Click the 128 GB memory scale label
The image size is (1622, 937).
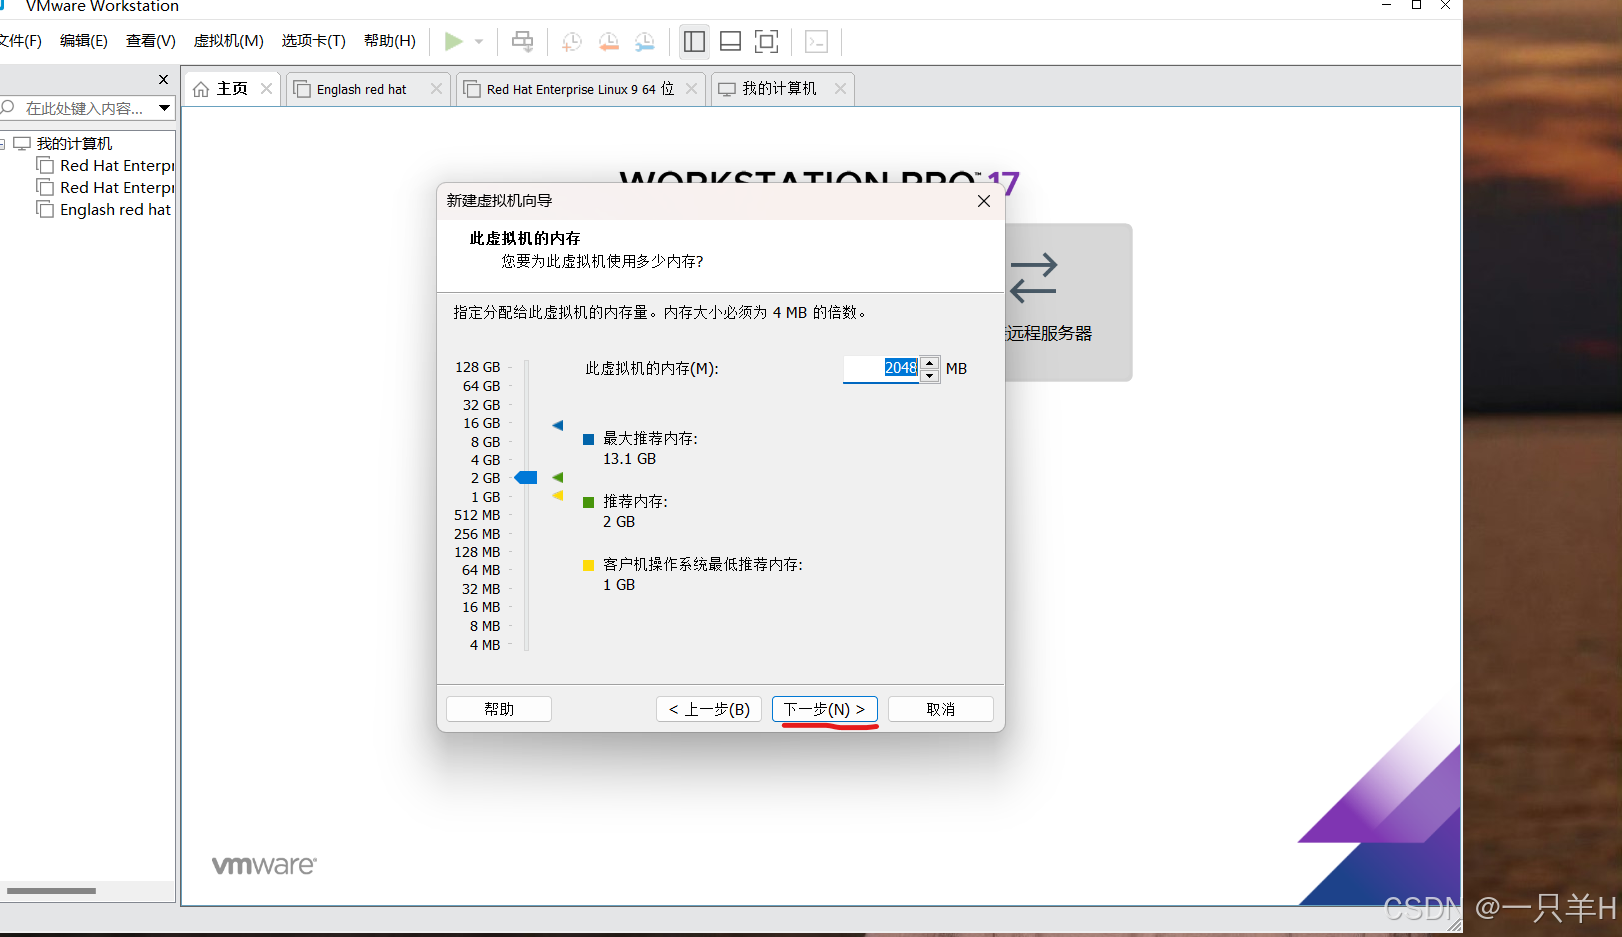pos(478,367)
